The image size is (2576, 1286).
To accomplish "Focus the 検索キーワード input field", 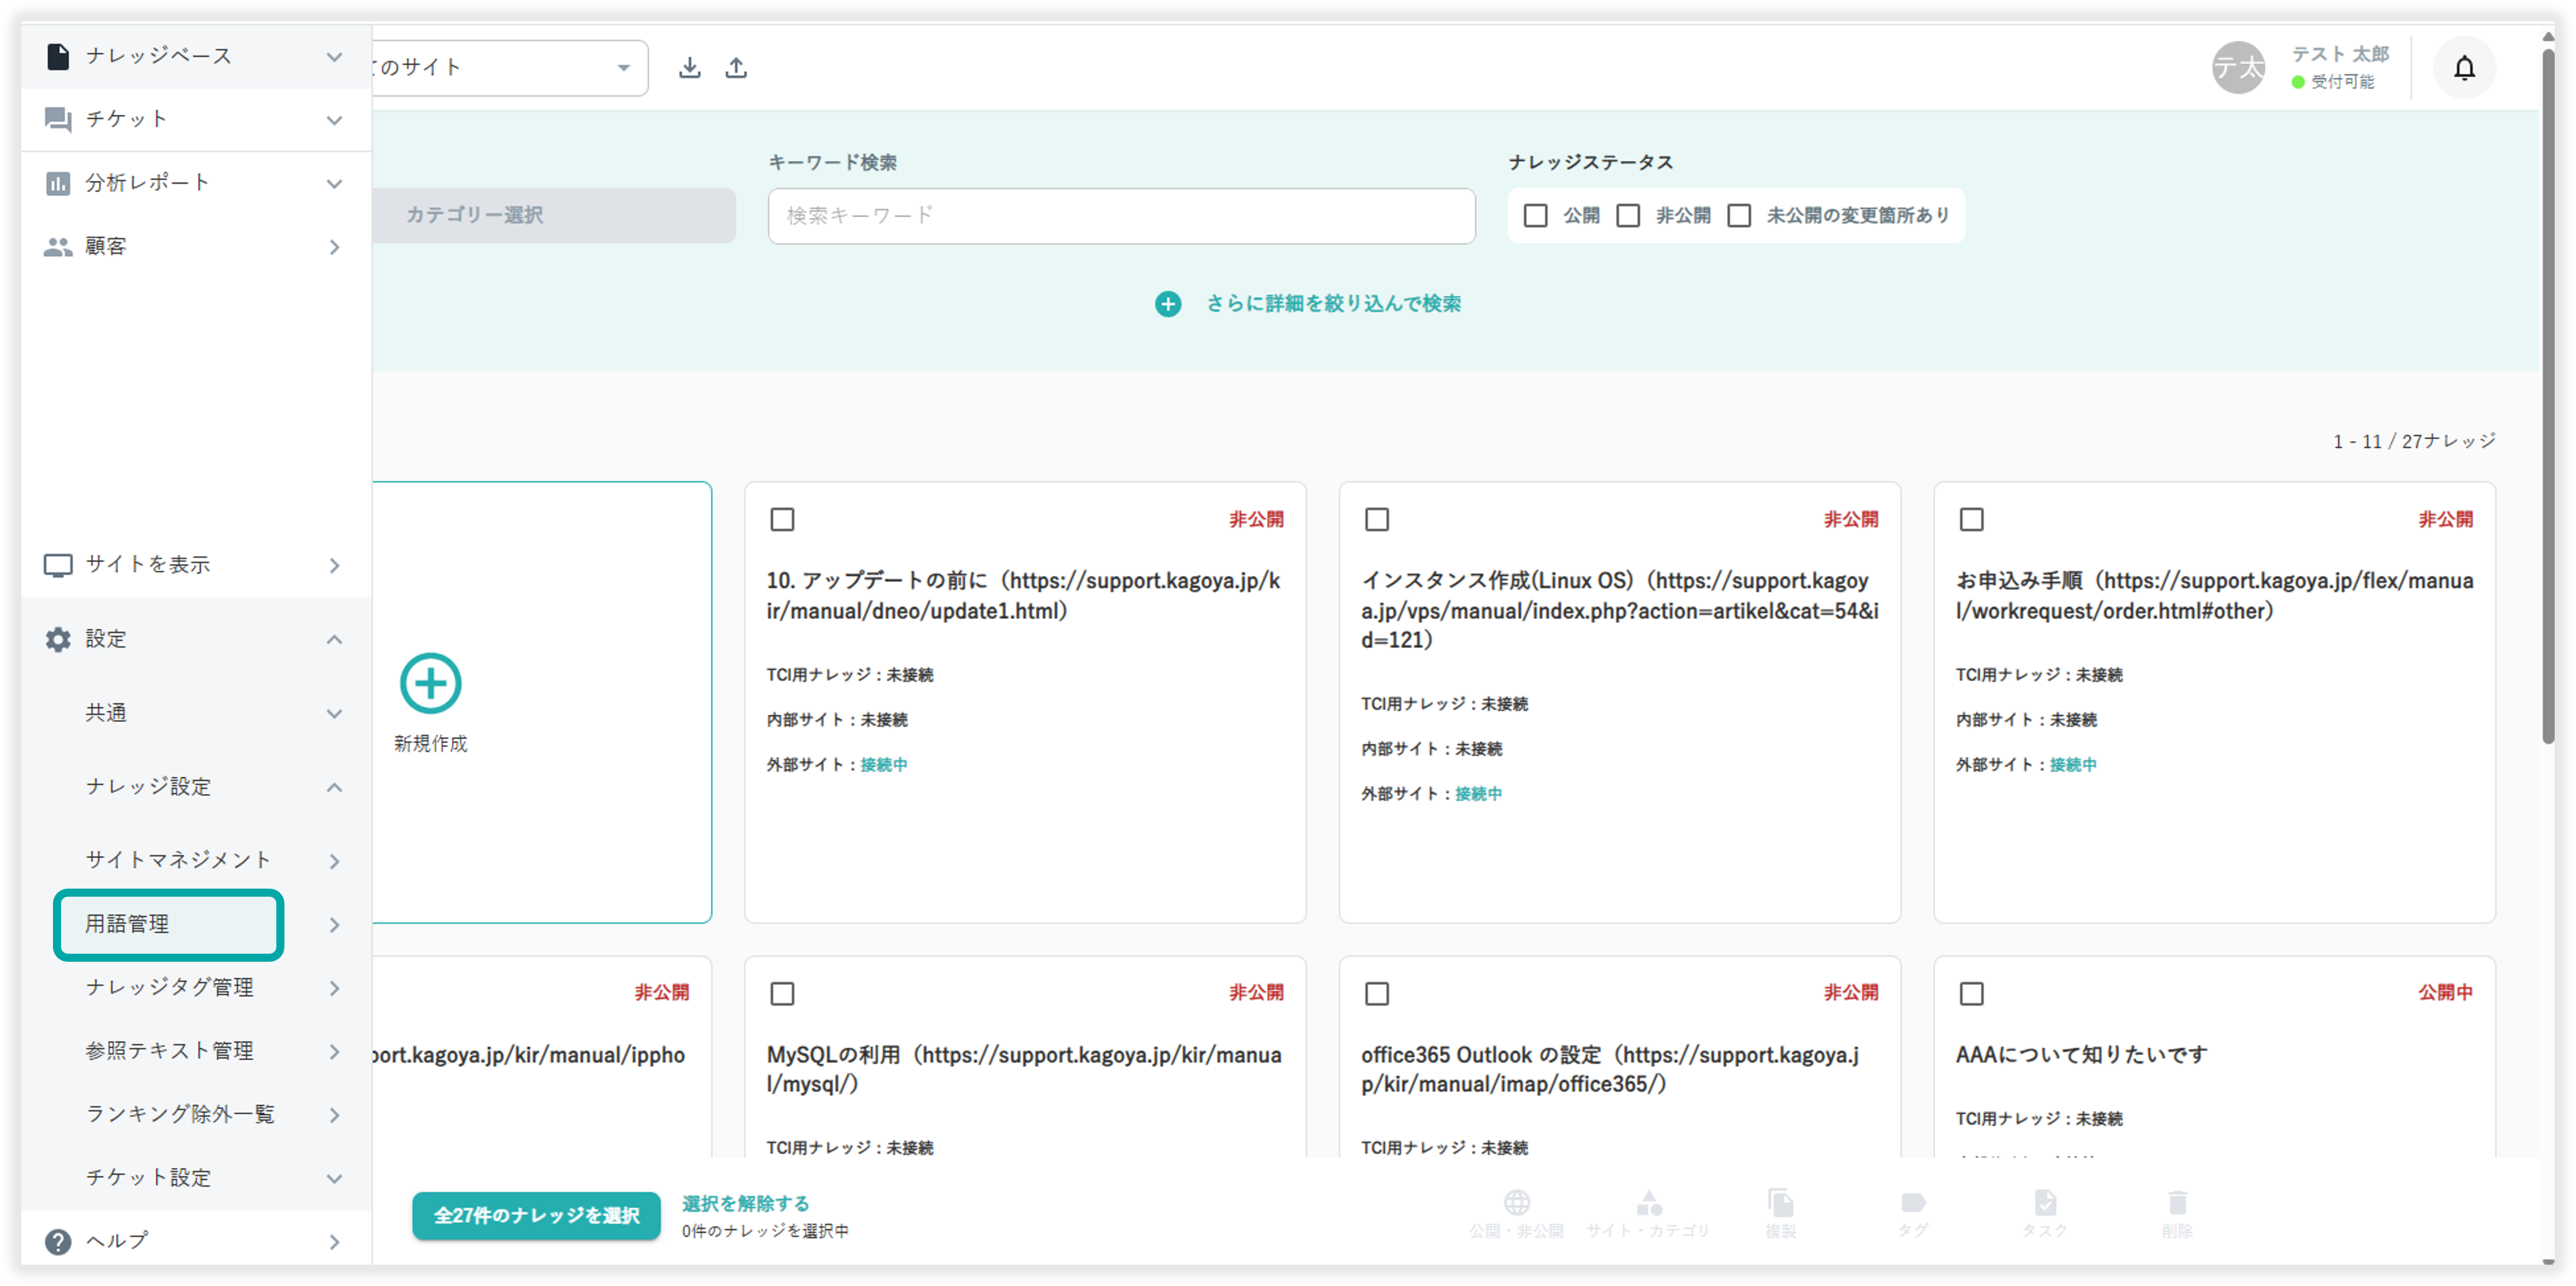I will (1120, 216).
